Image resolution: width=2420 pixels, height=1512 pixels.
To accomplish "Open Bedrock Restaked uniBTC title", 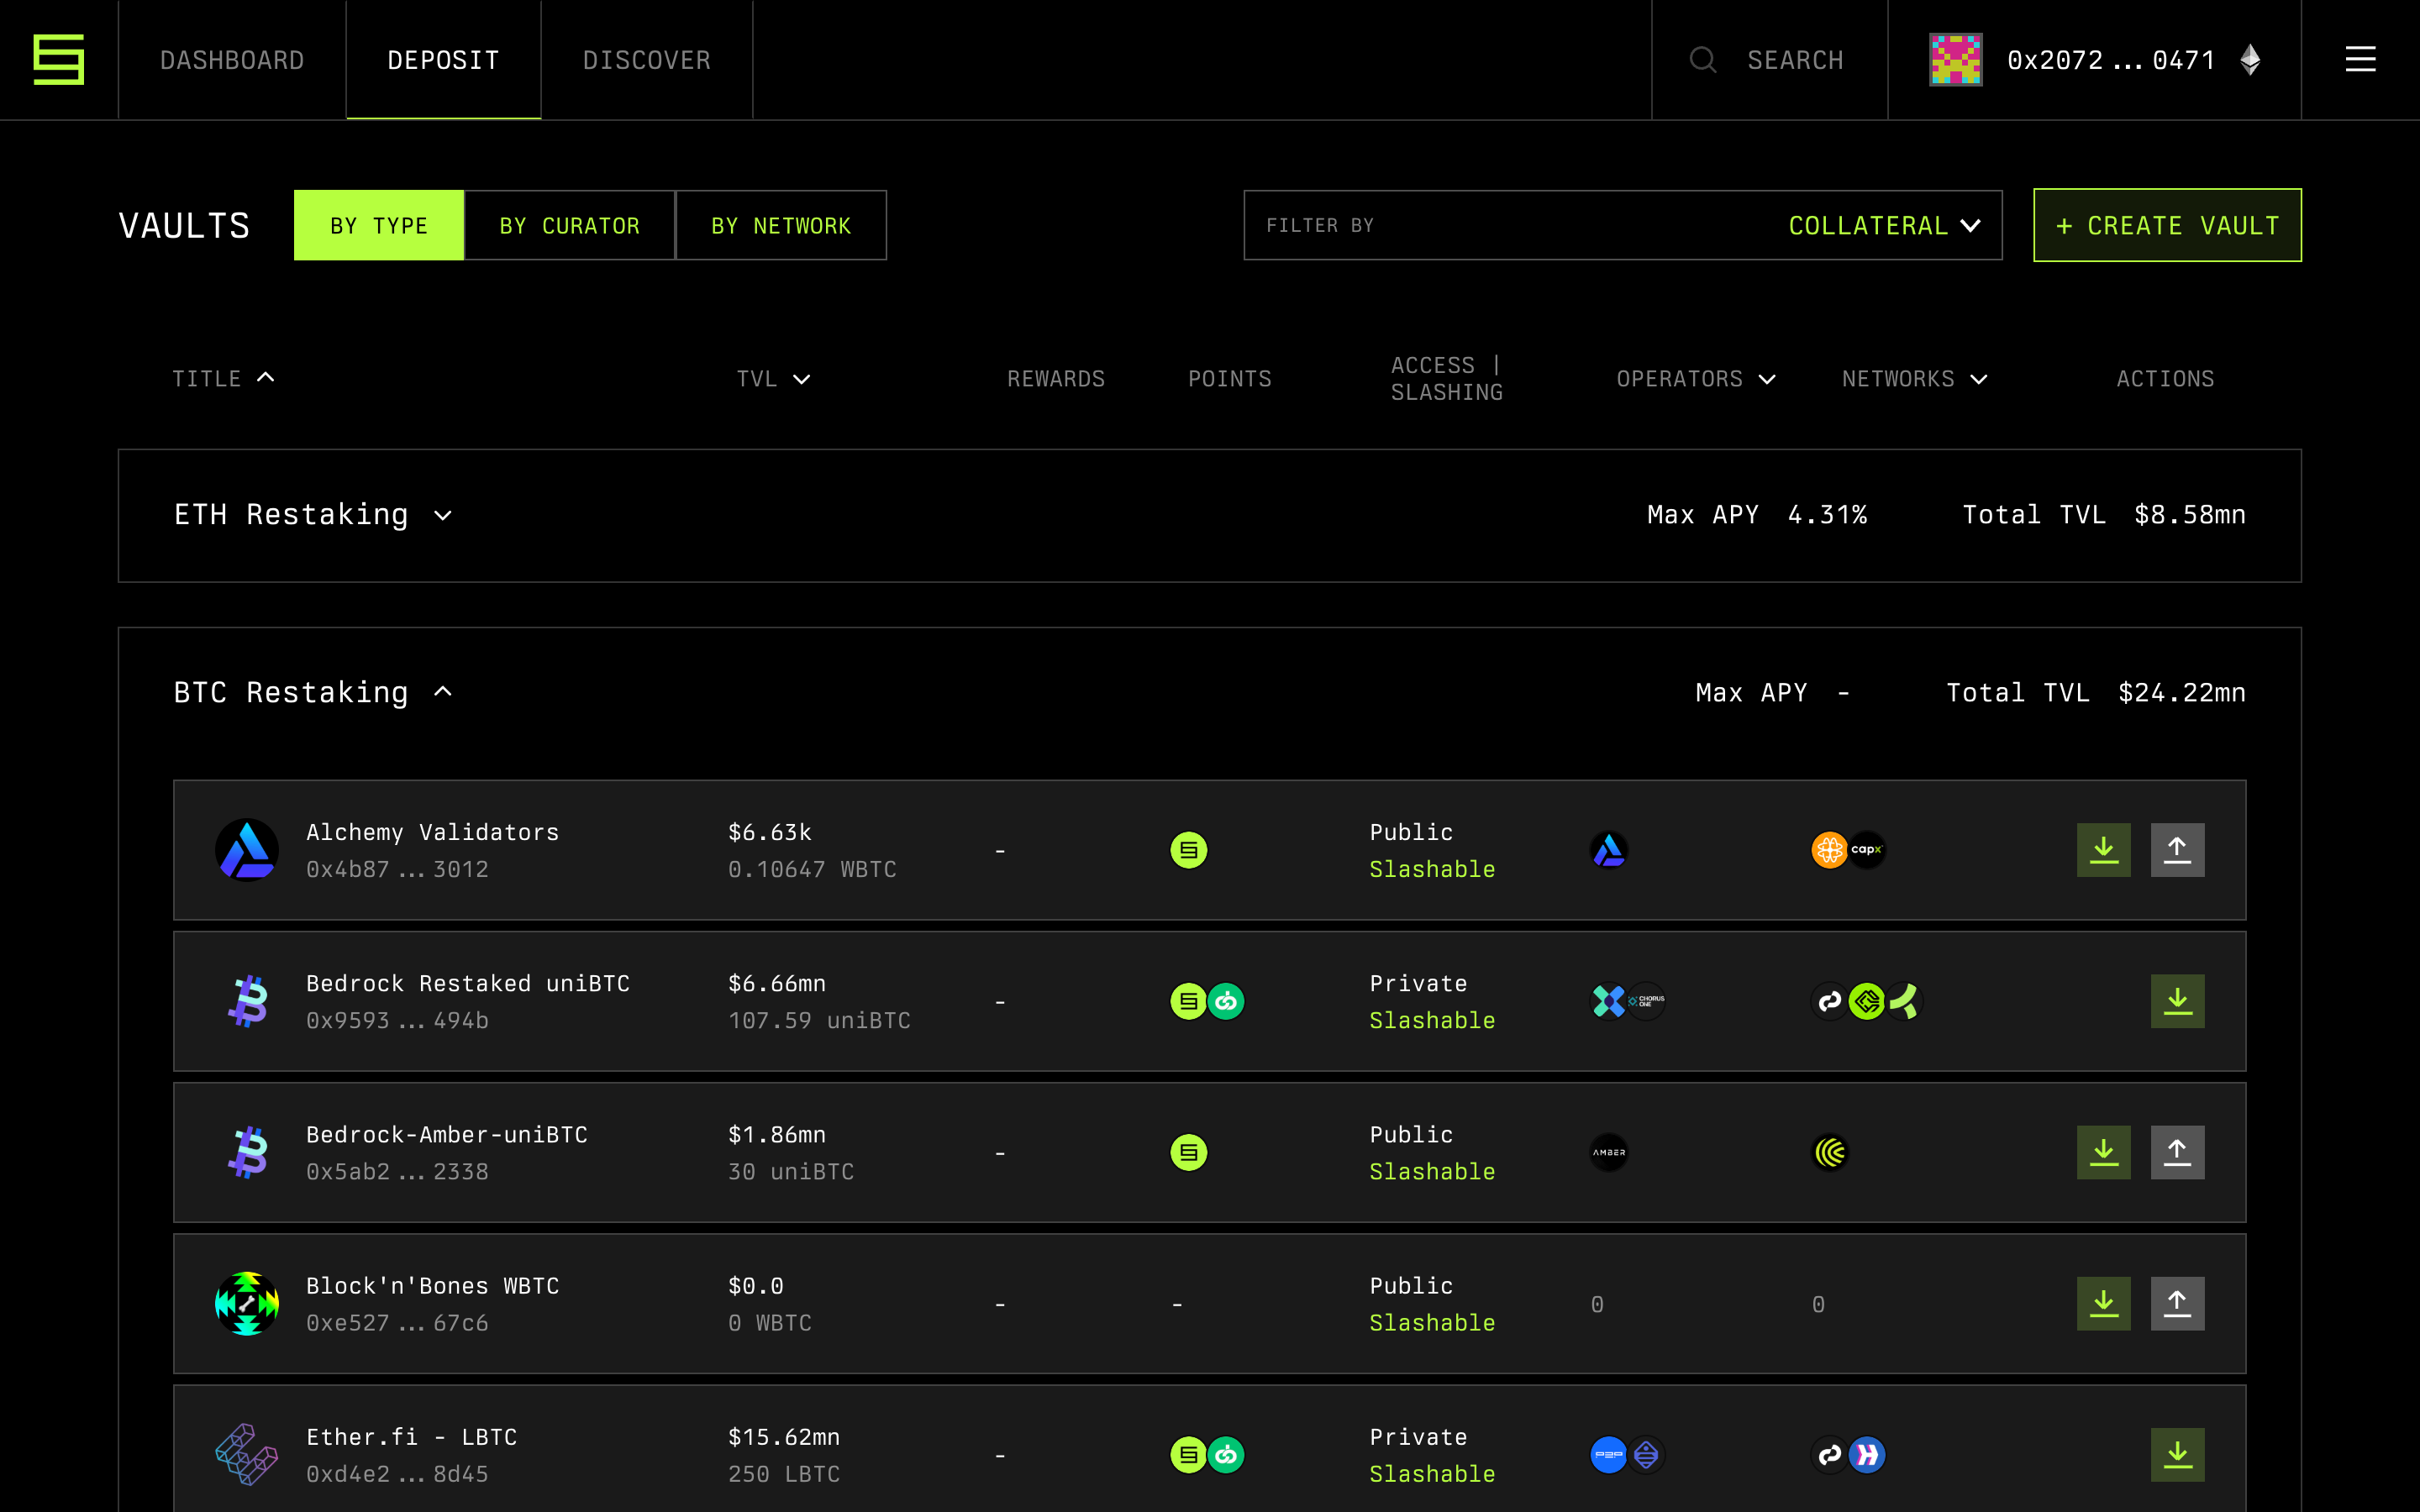I will (468, 983).
